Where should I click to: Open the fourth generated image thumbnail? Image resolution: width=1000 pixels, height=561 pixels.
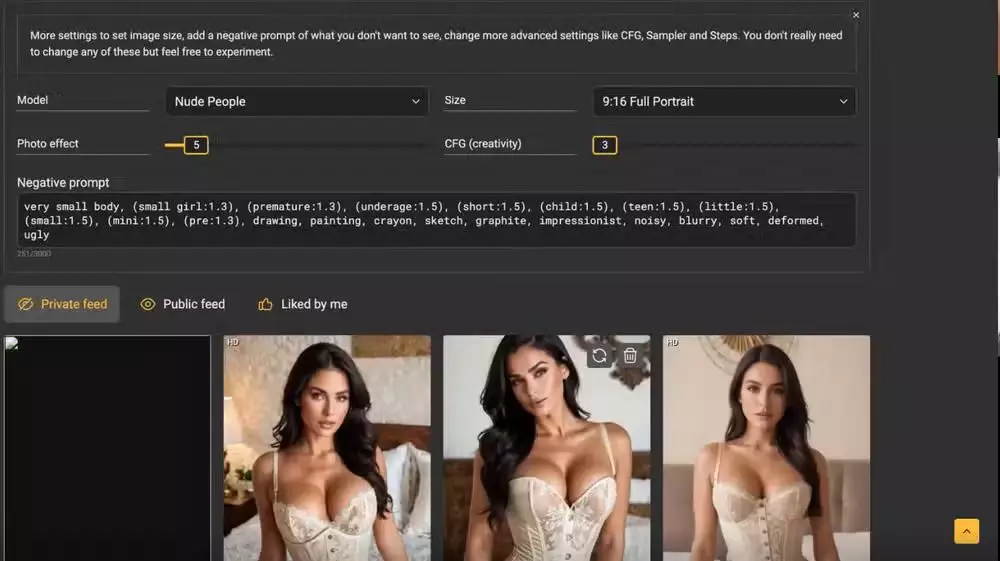point(766,450)
